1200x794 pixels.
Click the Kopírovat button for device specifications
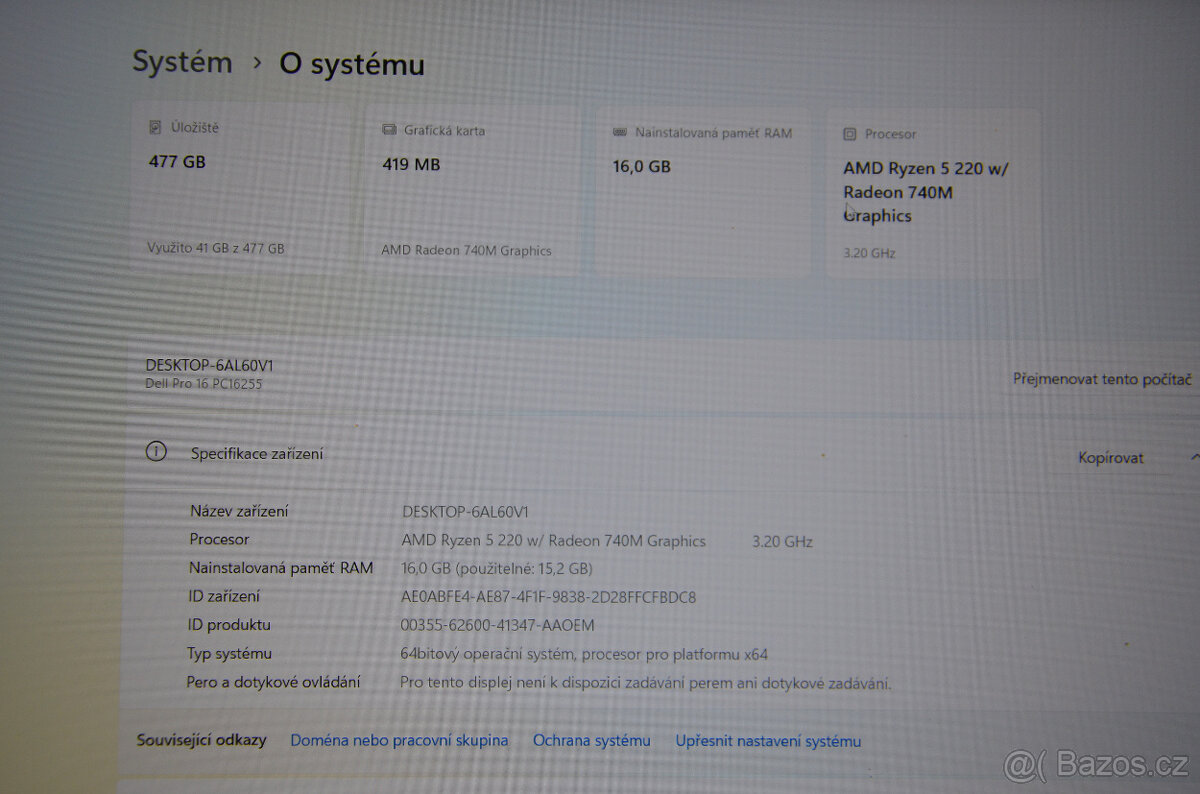[x=1110, y=457]
